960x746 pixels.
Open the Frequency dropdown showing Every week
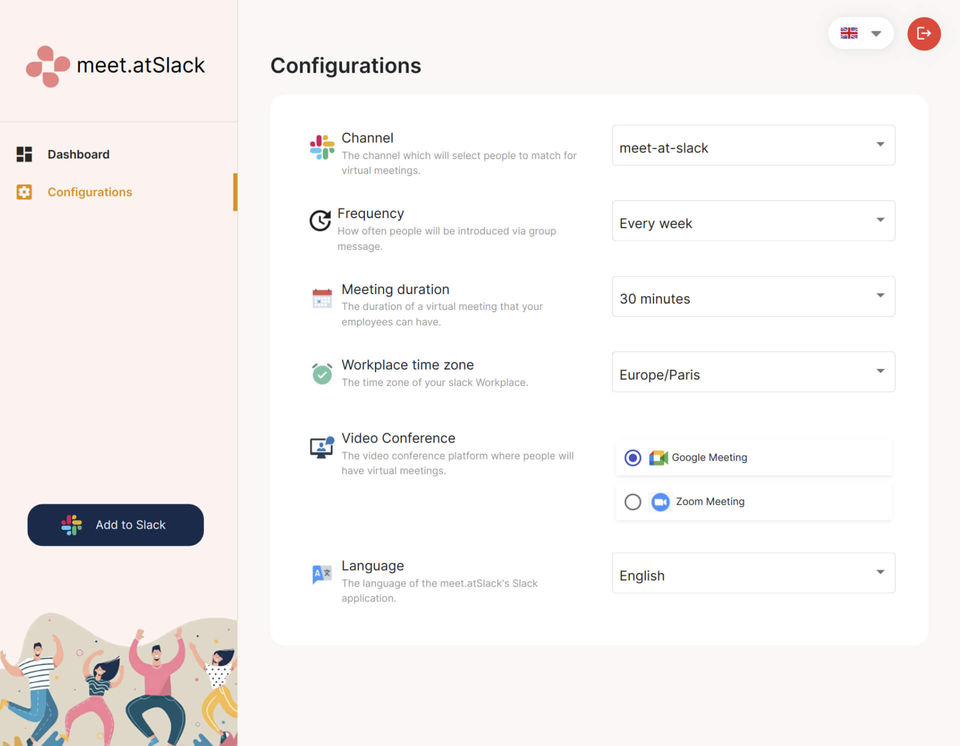pos(754,221)
